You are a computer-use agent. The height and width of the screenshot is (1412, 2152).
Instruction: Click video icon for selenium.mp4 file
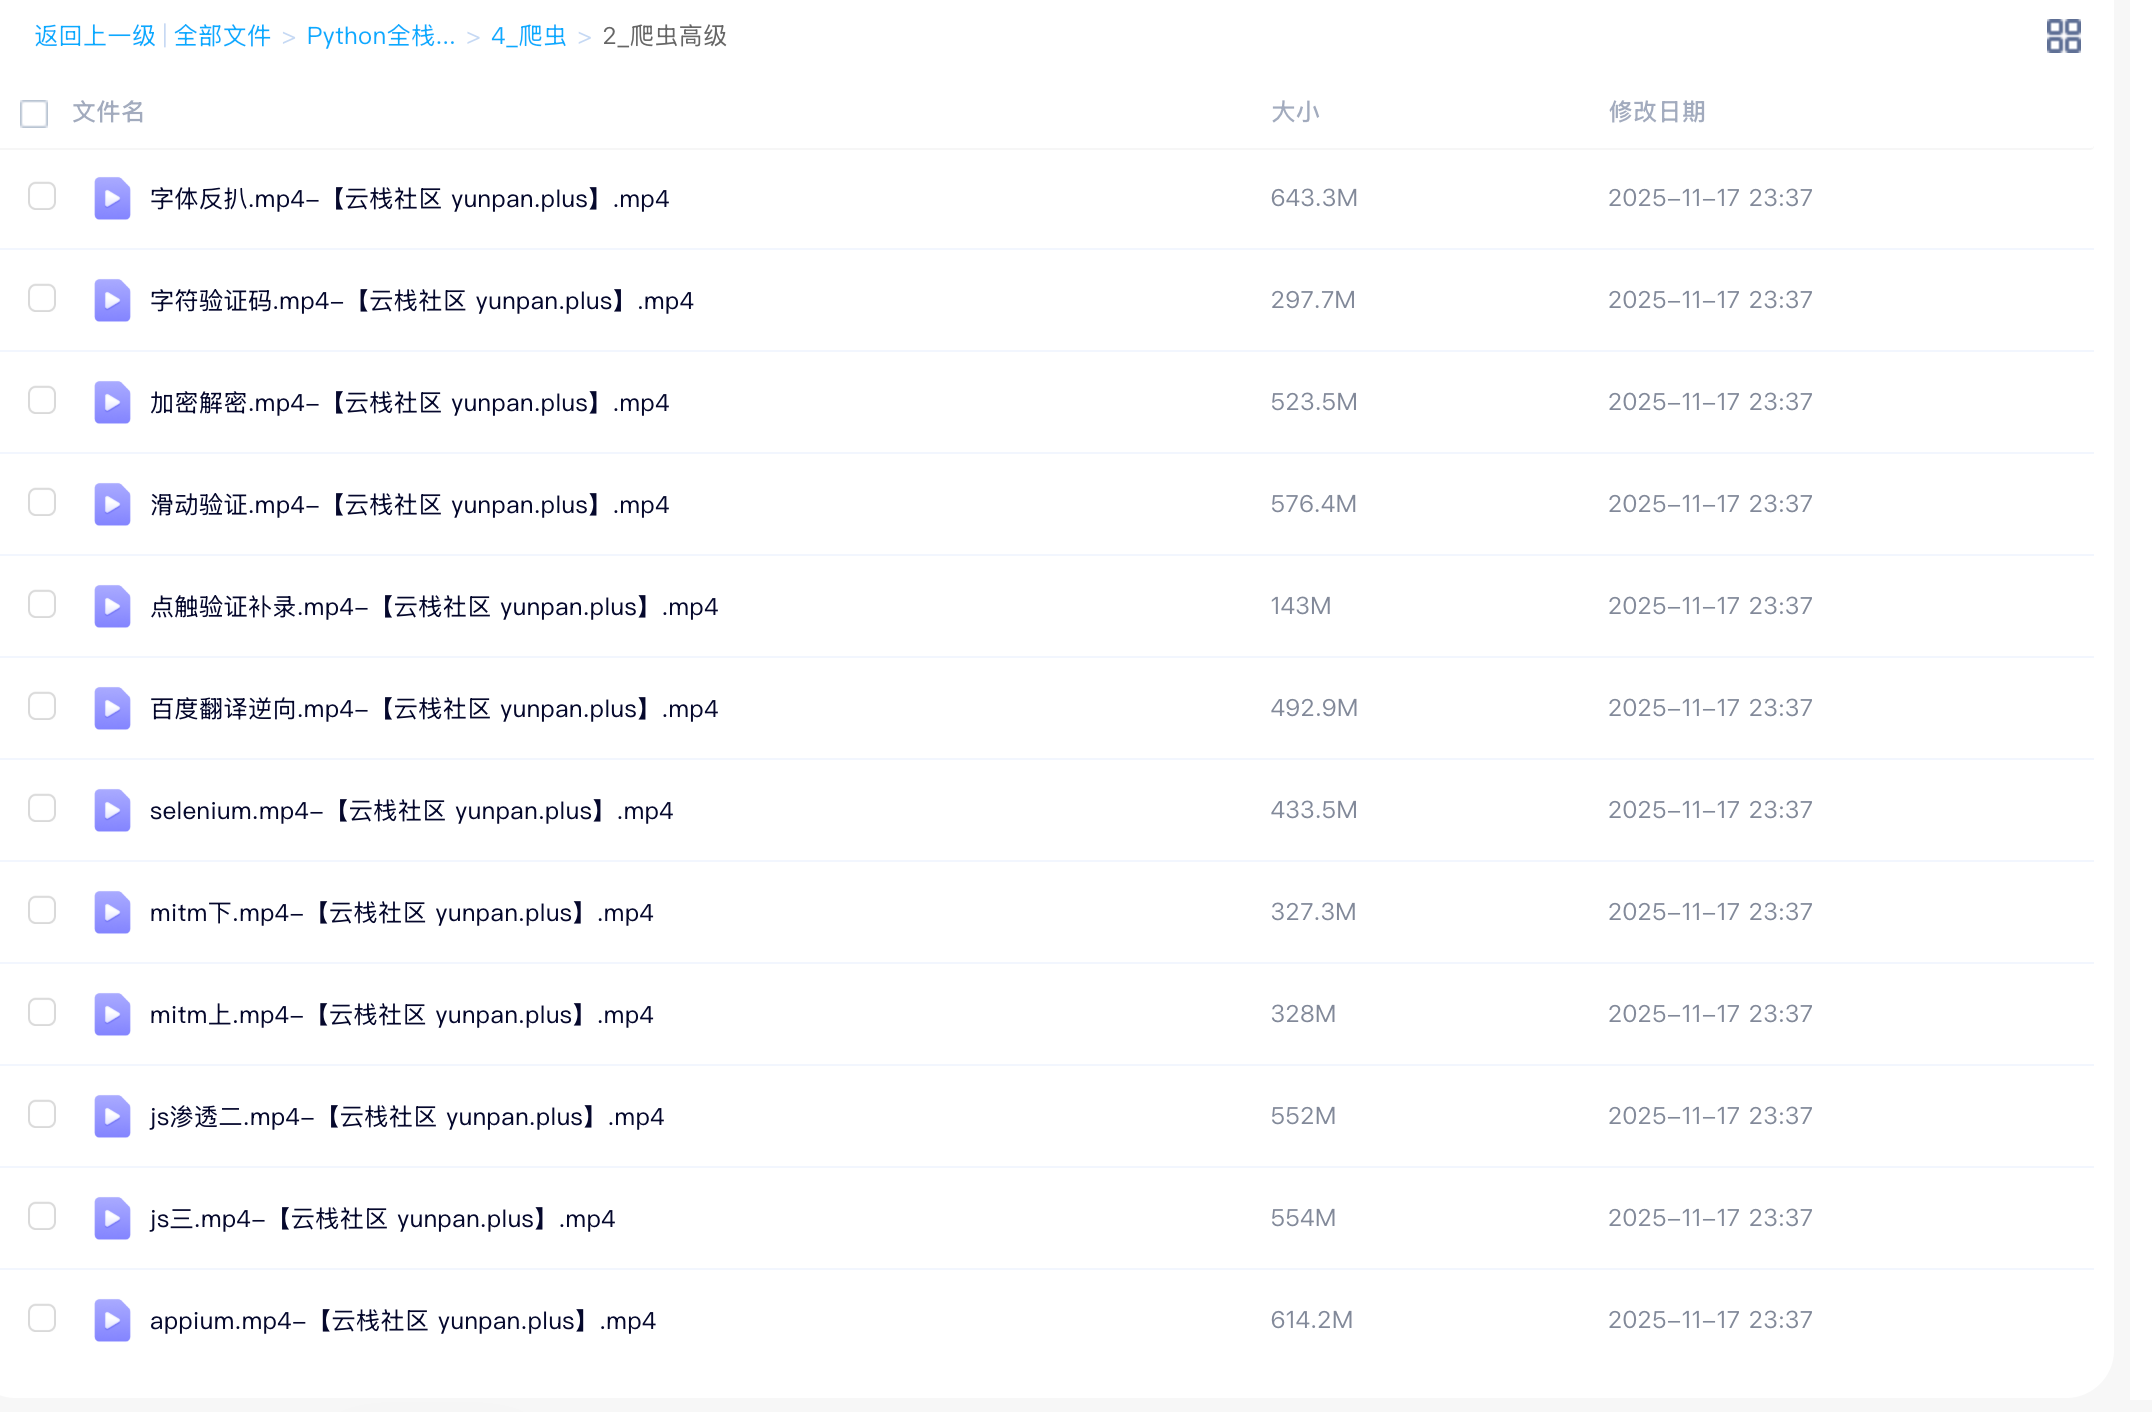click(112, 810)
